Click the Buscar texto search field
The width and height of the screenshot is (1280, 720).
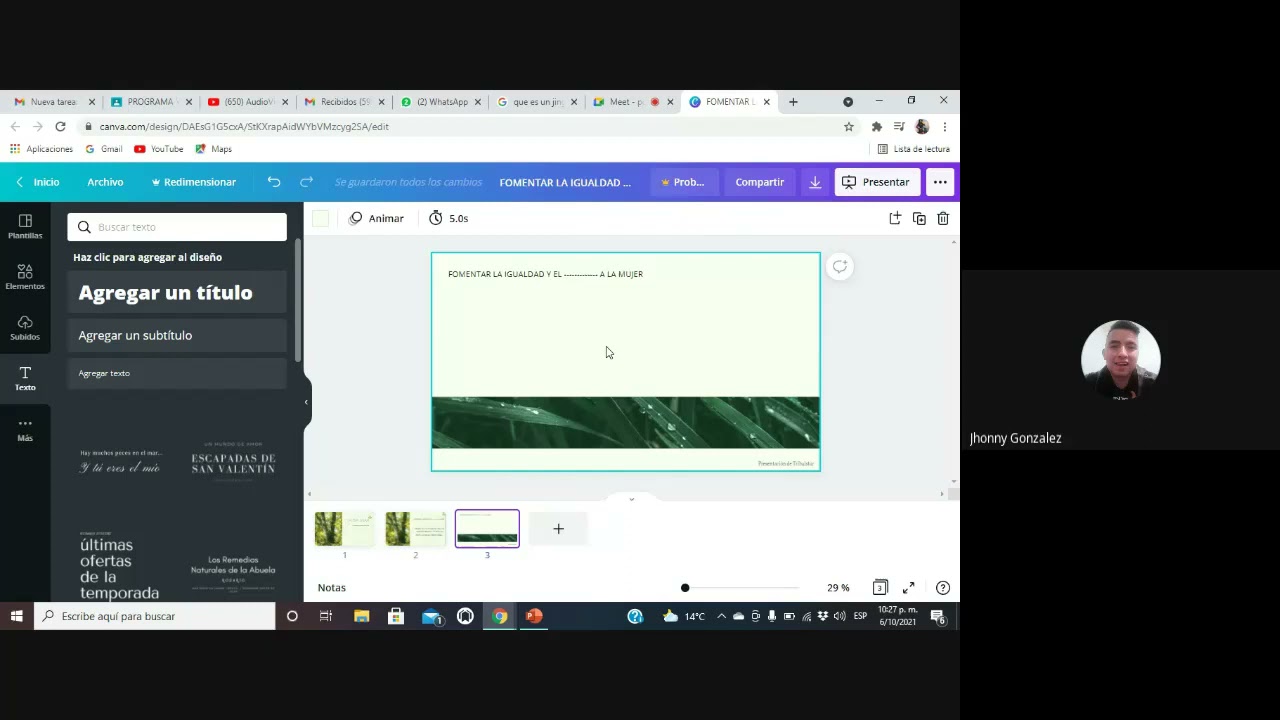(x=177, y=227)
